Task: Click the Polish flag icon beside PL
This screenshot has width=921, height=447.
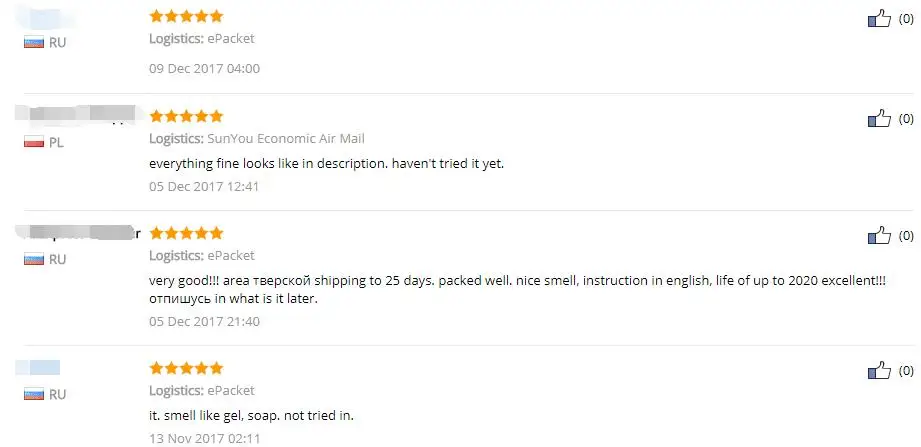Action: 34,142
